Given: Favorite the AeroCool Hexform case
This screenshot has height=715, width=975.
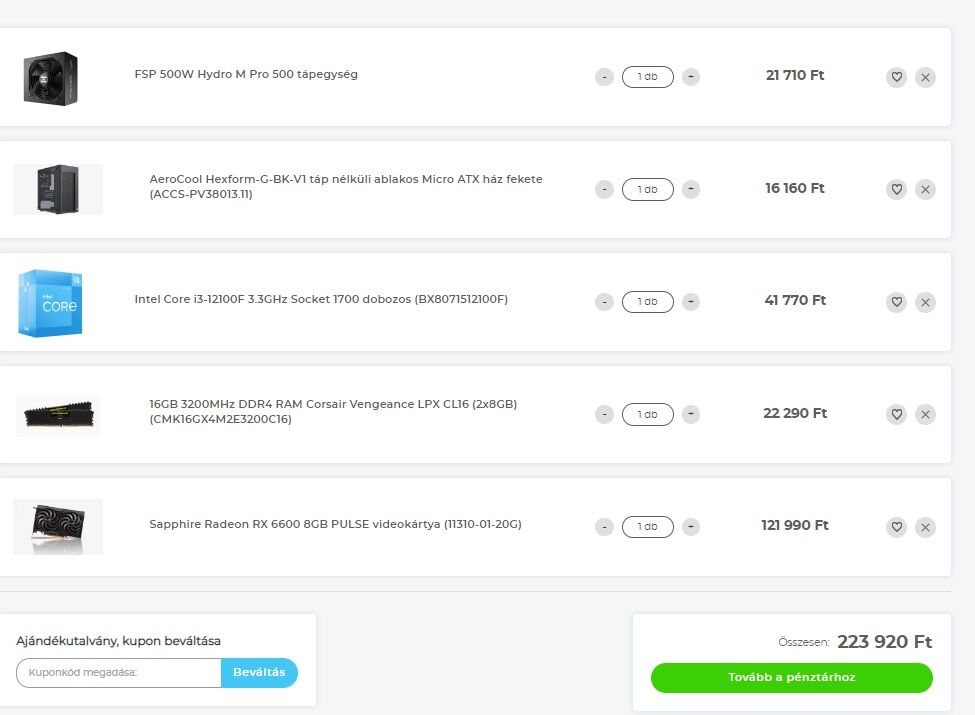Looking at the screenshot, I should click(x=896, y=189).
